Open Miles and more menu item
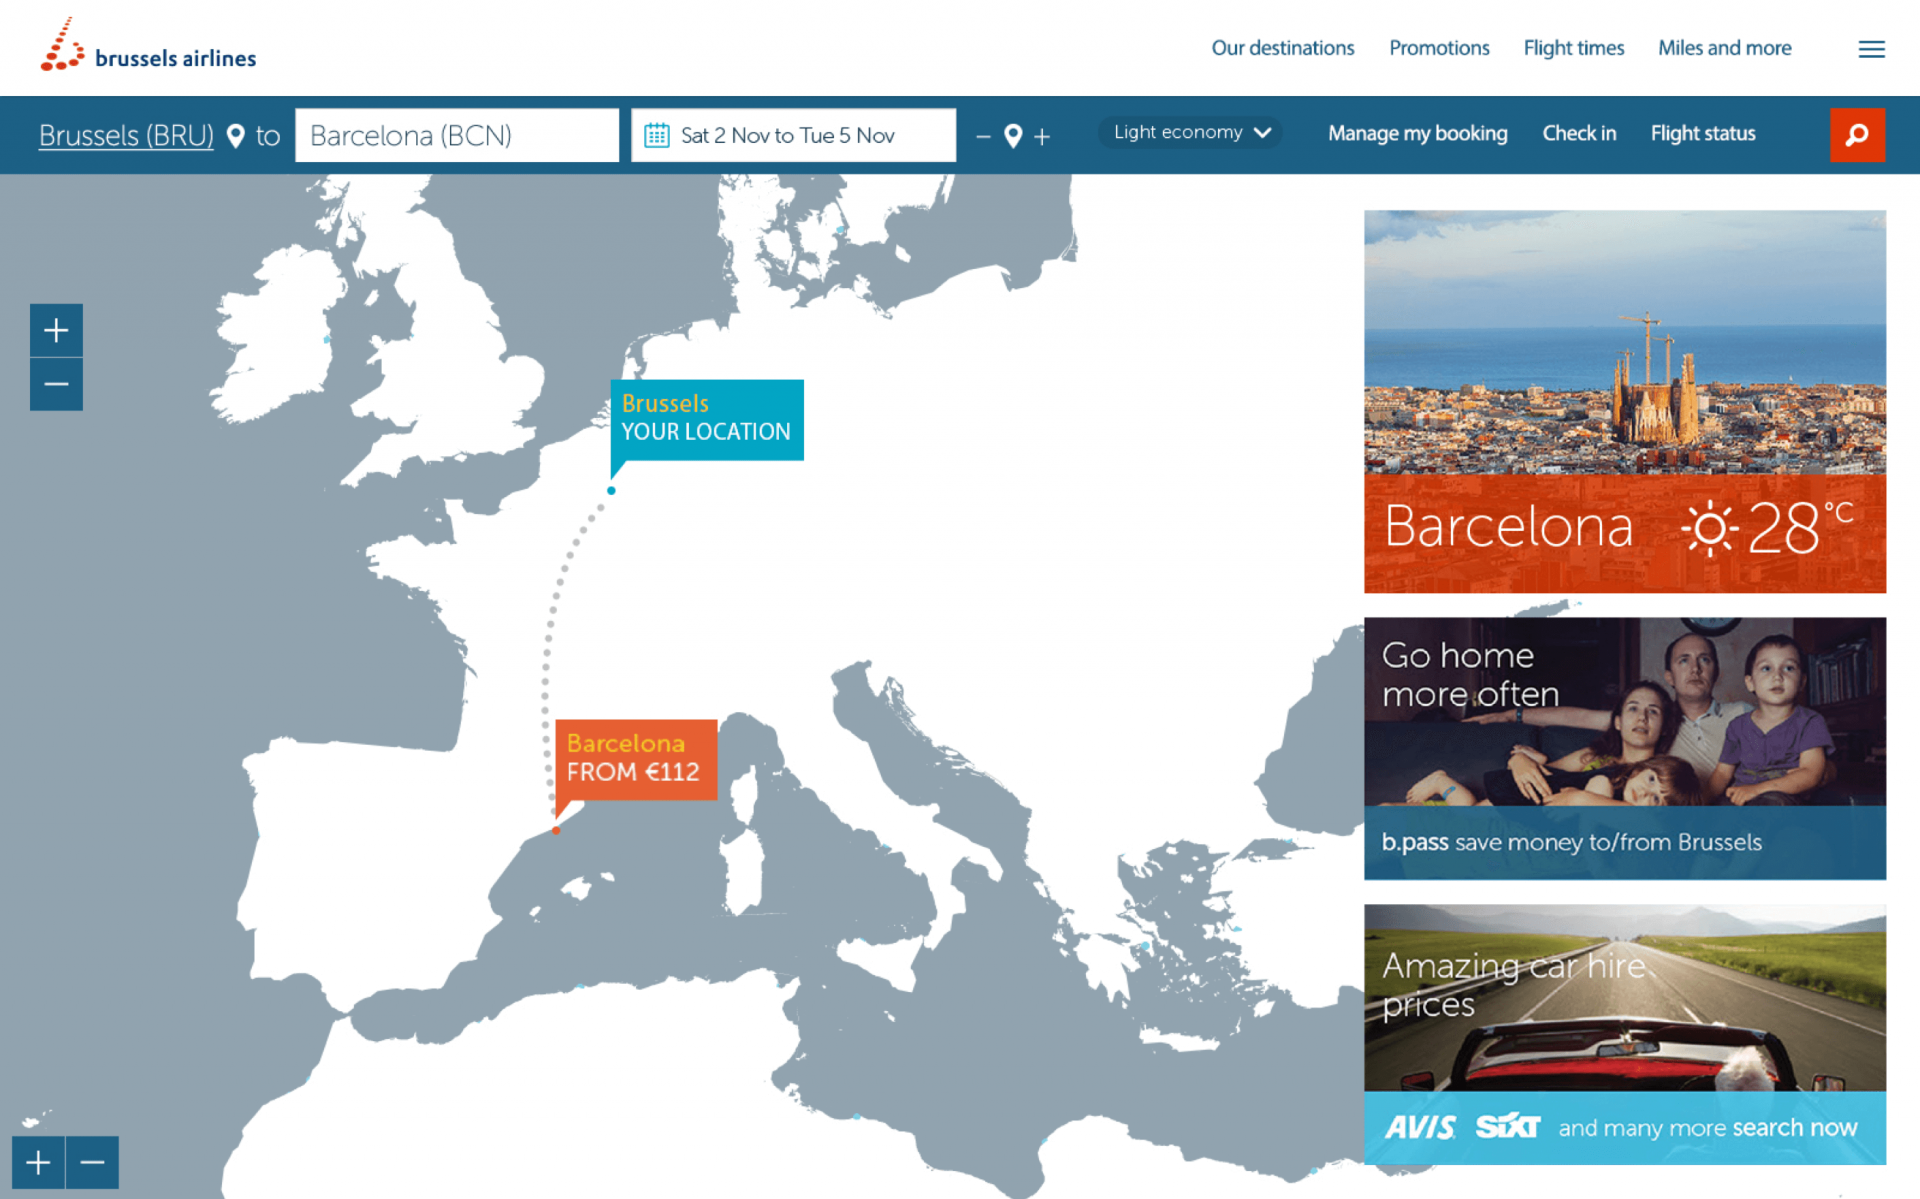This screenshot has height=1199, width=1920. pos(1724,48)
